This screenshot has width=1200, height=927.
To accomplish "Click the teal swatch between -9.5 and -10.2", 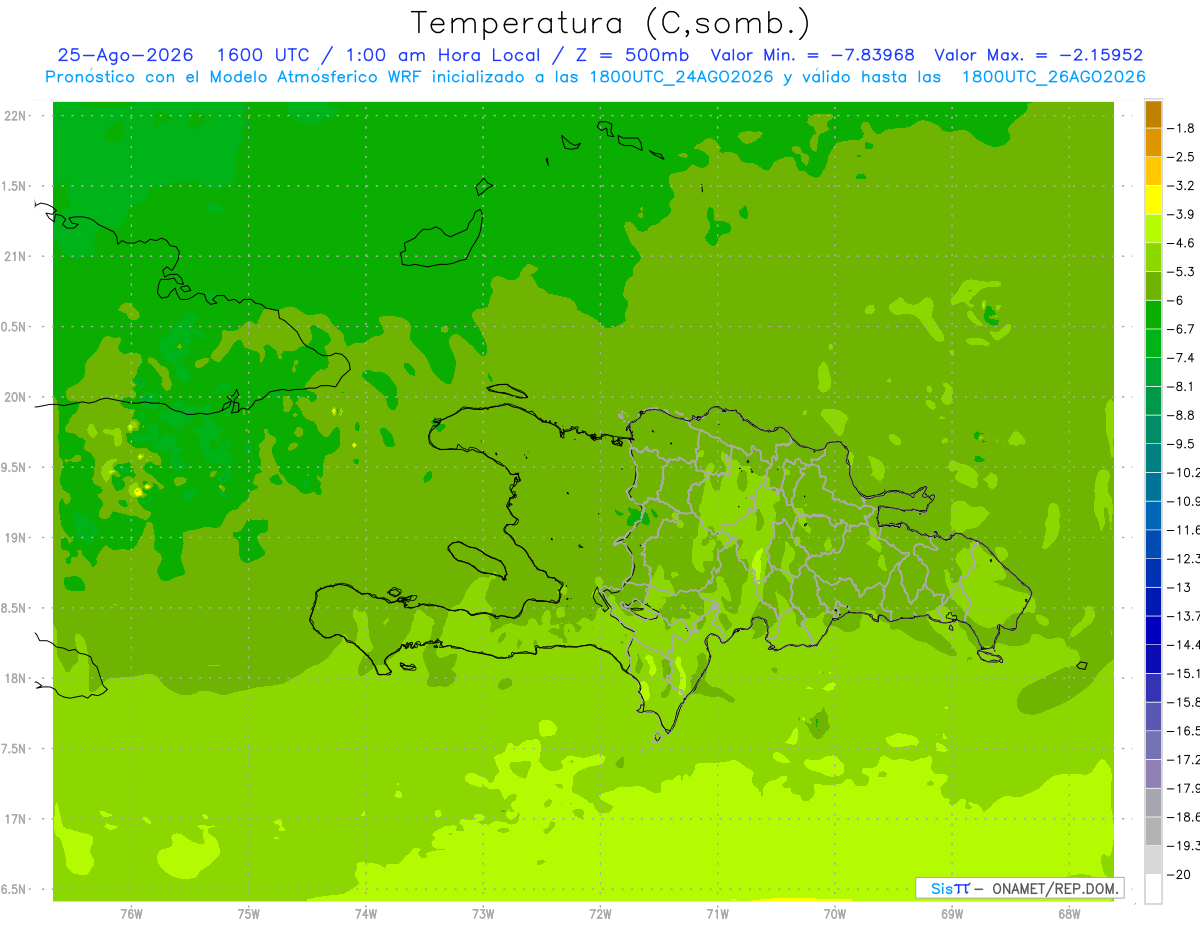I will 1153,458.
